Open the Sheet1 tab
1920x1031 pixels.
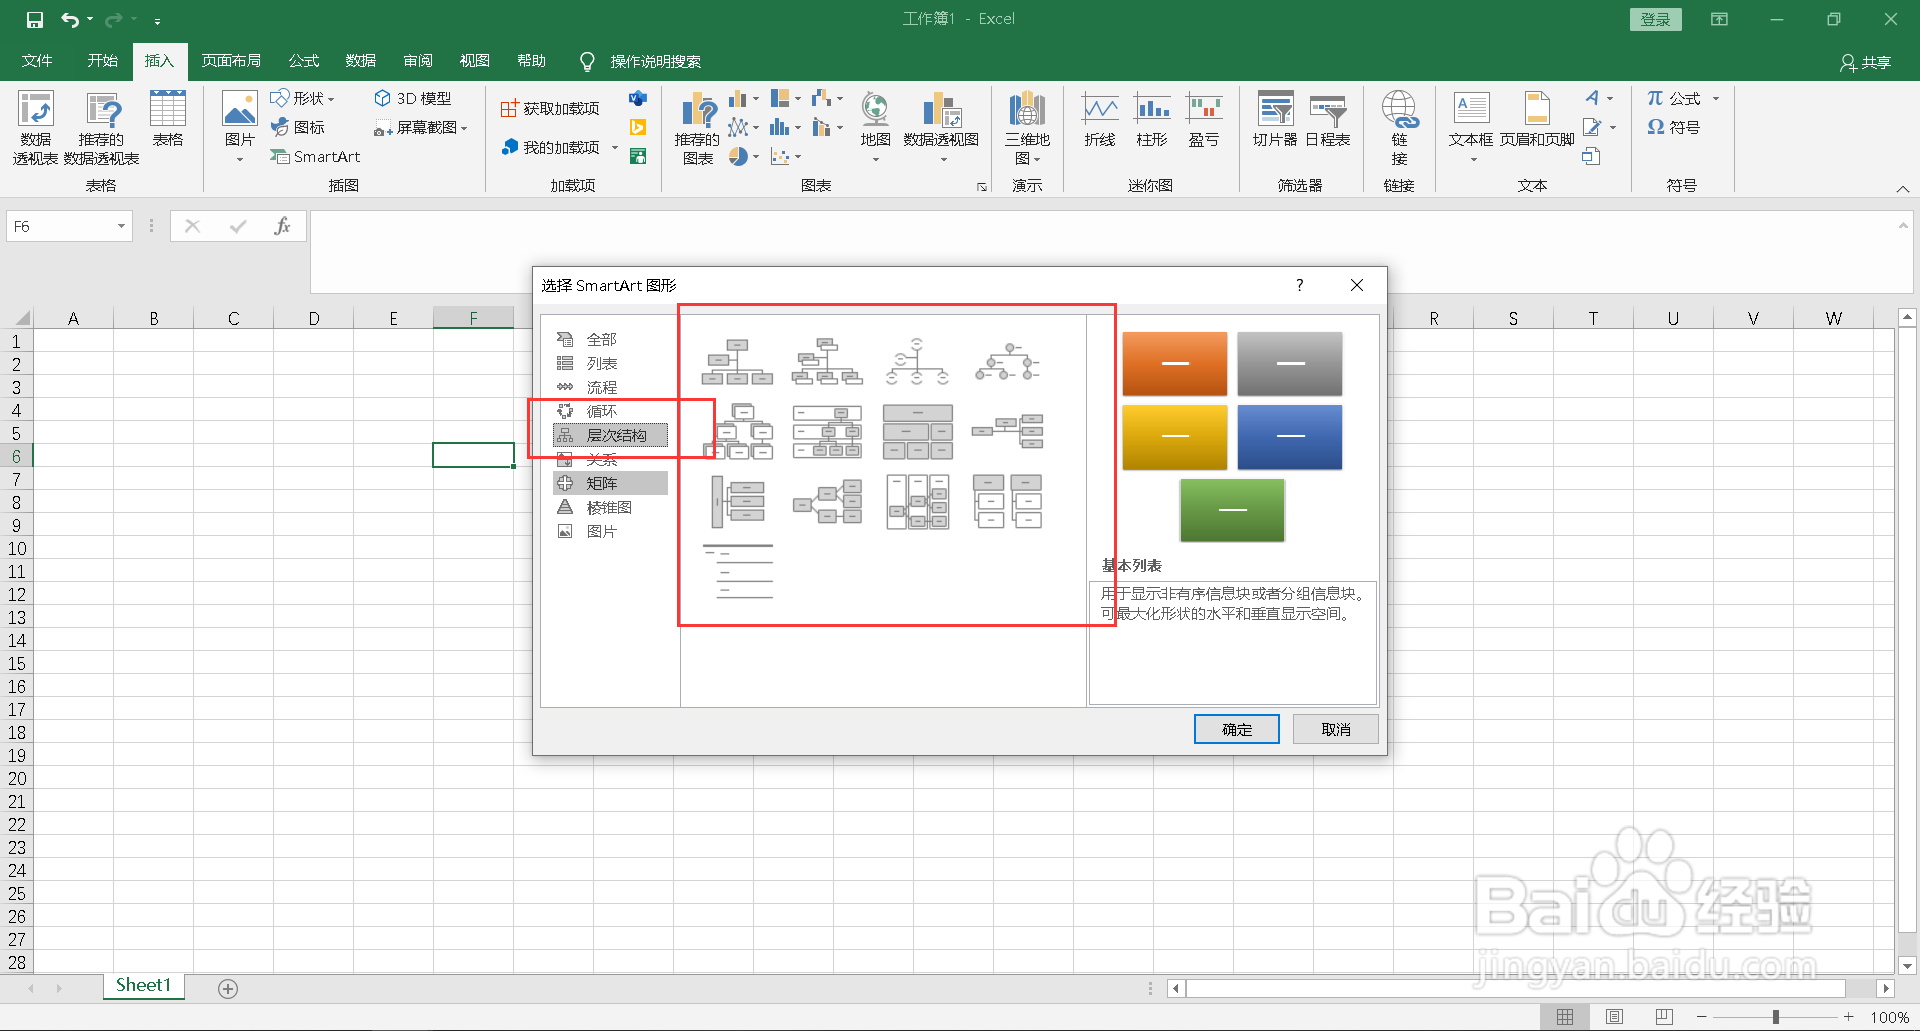coord(143,985)
